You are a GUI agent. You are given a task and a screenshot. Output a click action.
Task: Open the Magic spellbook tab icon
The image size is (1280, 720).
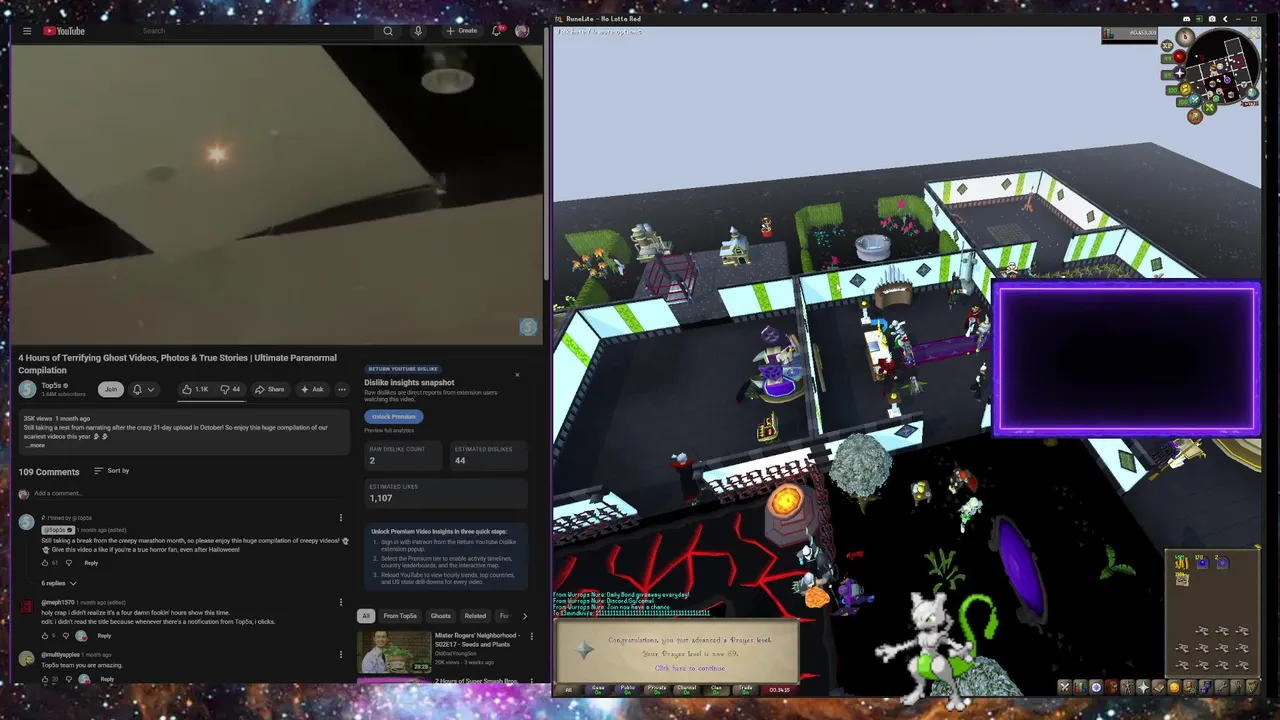(1159, 687)
